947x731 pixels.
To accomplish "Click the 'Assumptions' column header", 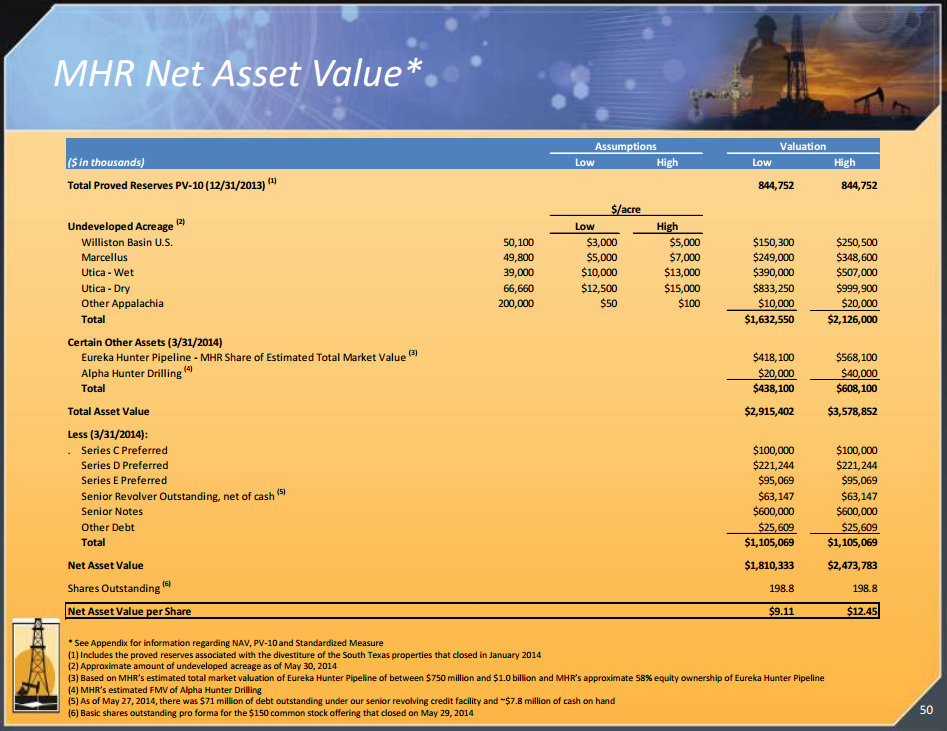I will coord(626,146).
